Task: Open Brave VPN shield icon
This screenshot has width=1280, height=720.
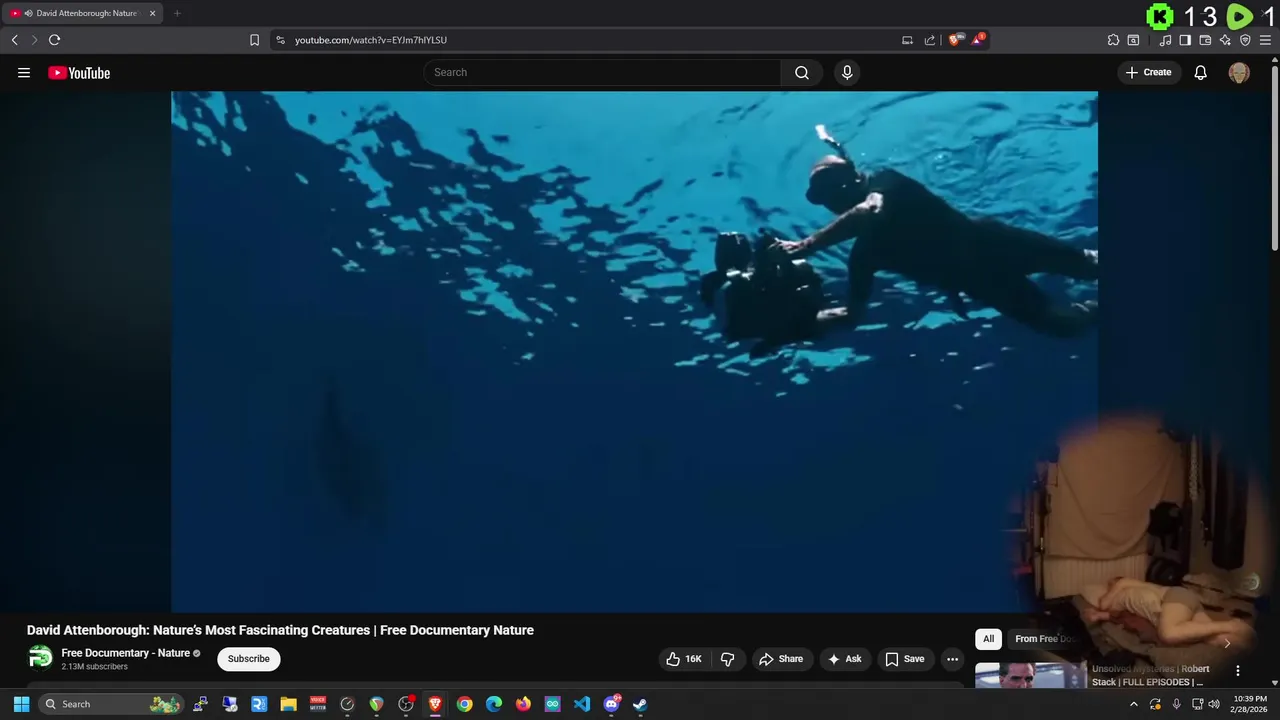Action: 1245,40
